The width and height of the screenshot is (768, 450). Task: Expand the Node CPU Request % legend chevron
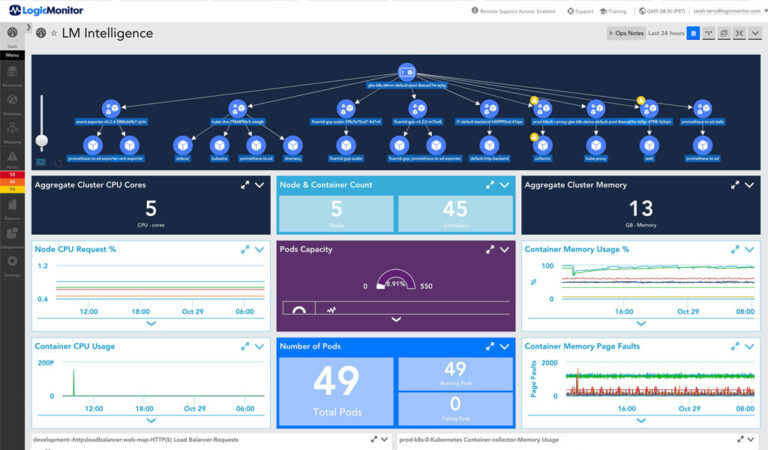151,323
